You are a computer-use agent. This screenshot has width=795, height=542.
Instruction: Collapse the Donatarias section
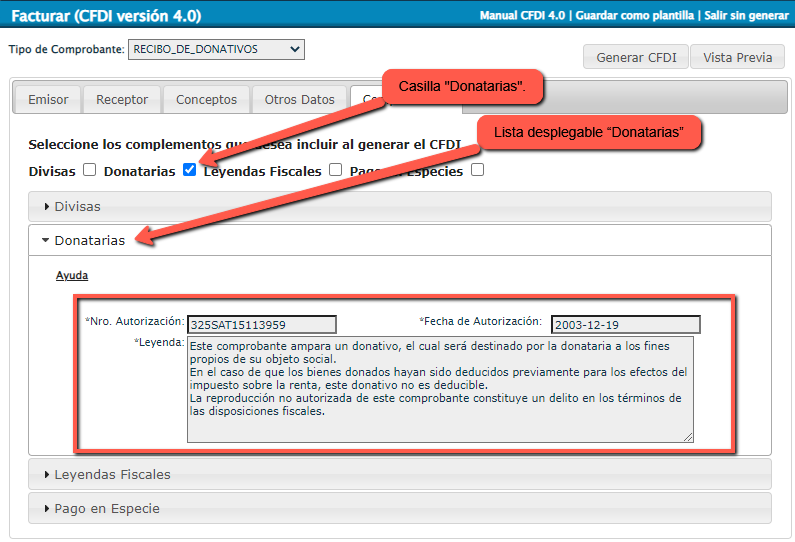[x=89, y=241]
